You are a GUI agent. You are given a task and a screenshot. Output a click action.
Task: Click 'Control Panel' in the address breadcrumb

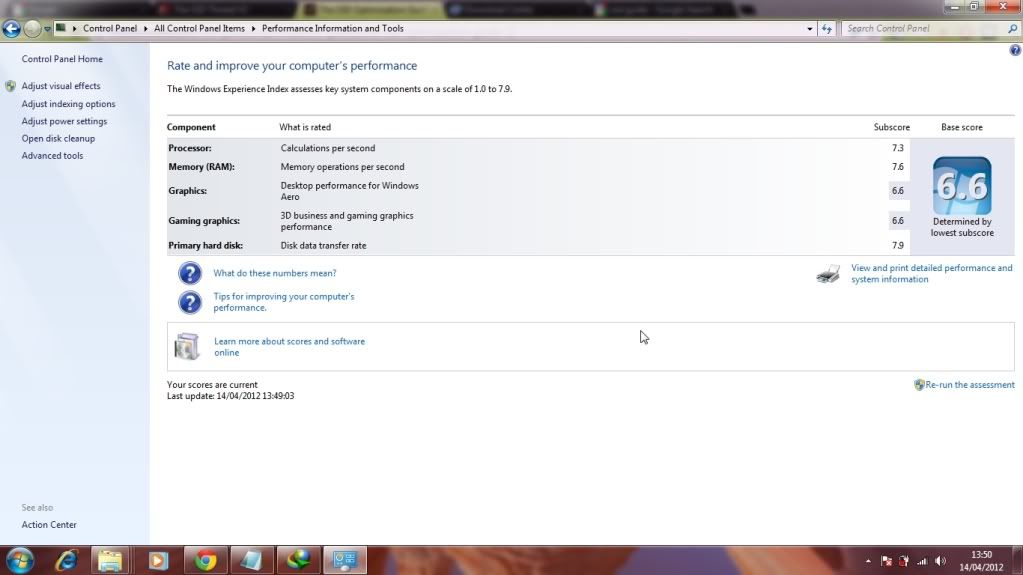[x=110, y=29]
